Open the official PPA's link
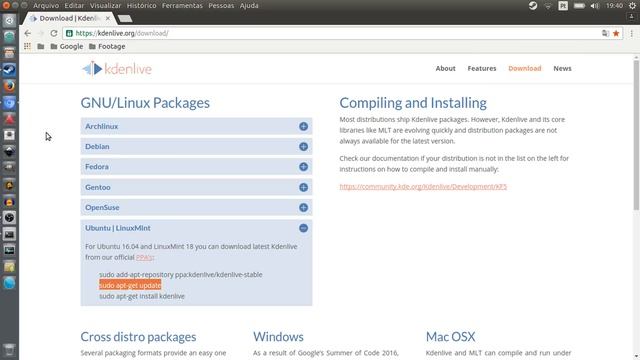Viewport: 640px width, 360px height. pos(144,257)
